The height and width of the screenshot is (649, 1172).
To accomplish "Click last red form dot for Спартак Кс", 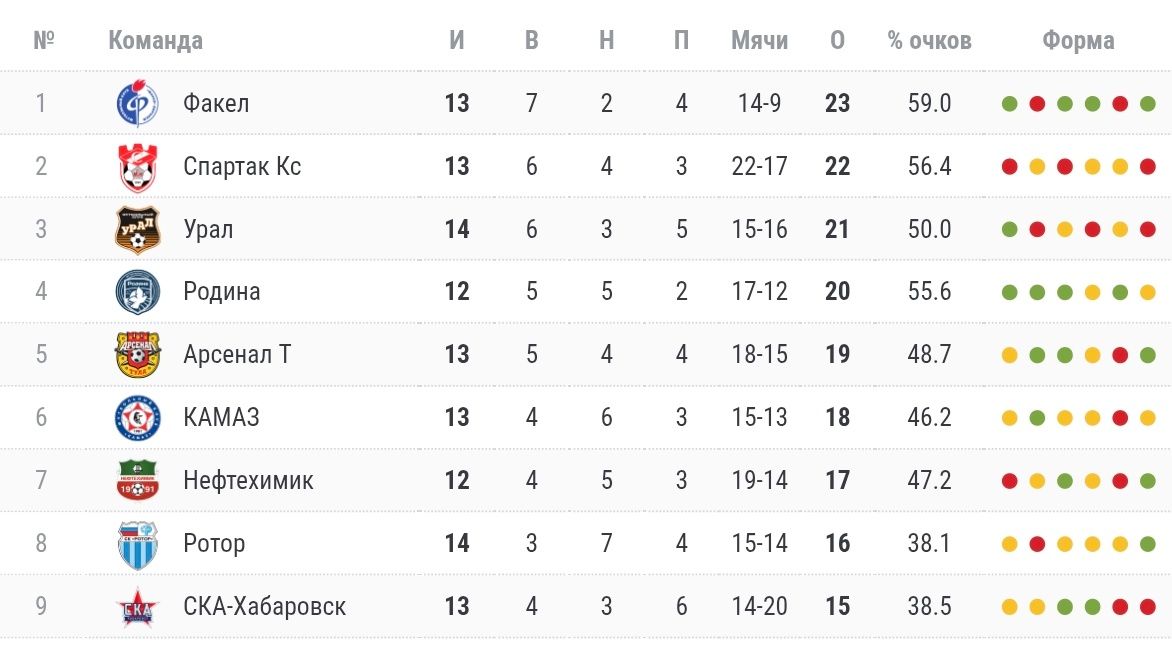I will (x=1148, y=166).
